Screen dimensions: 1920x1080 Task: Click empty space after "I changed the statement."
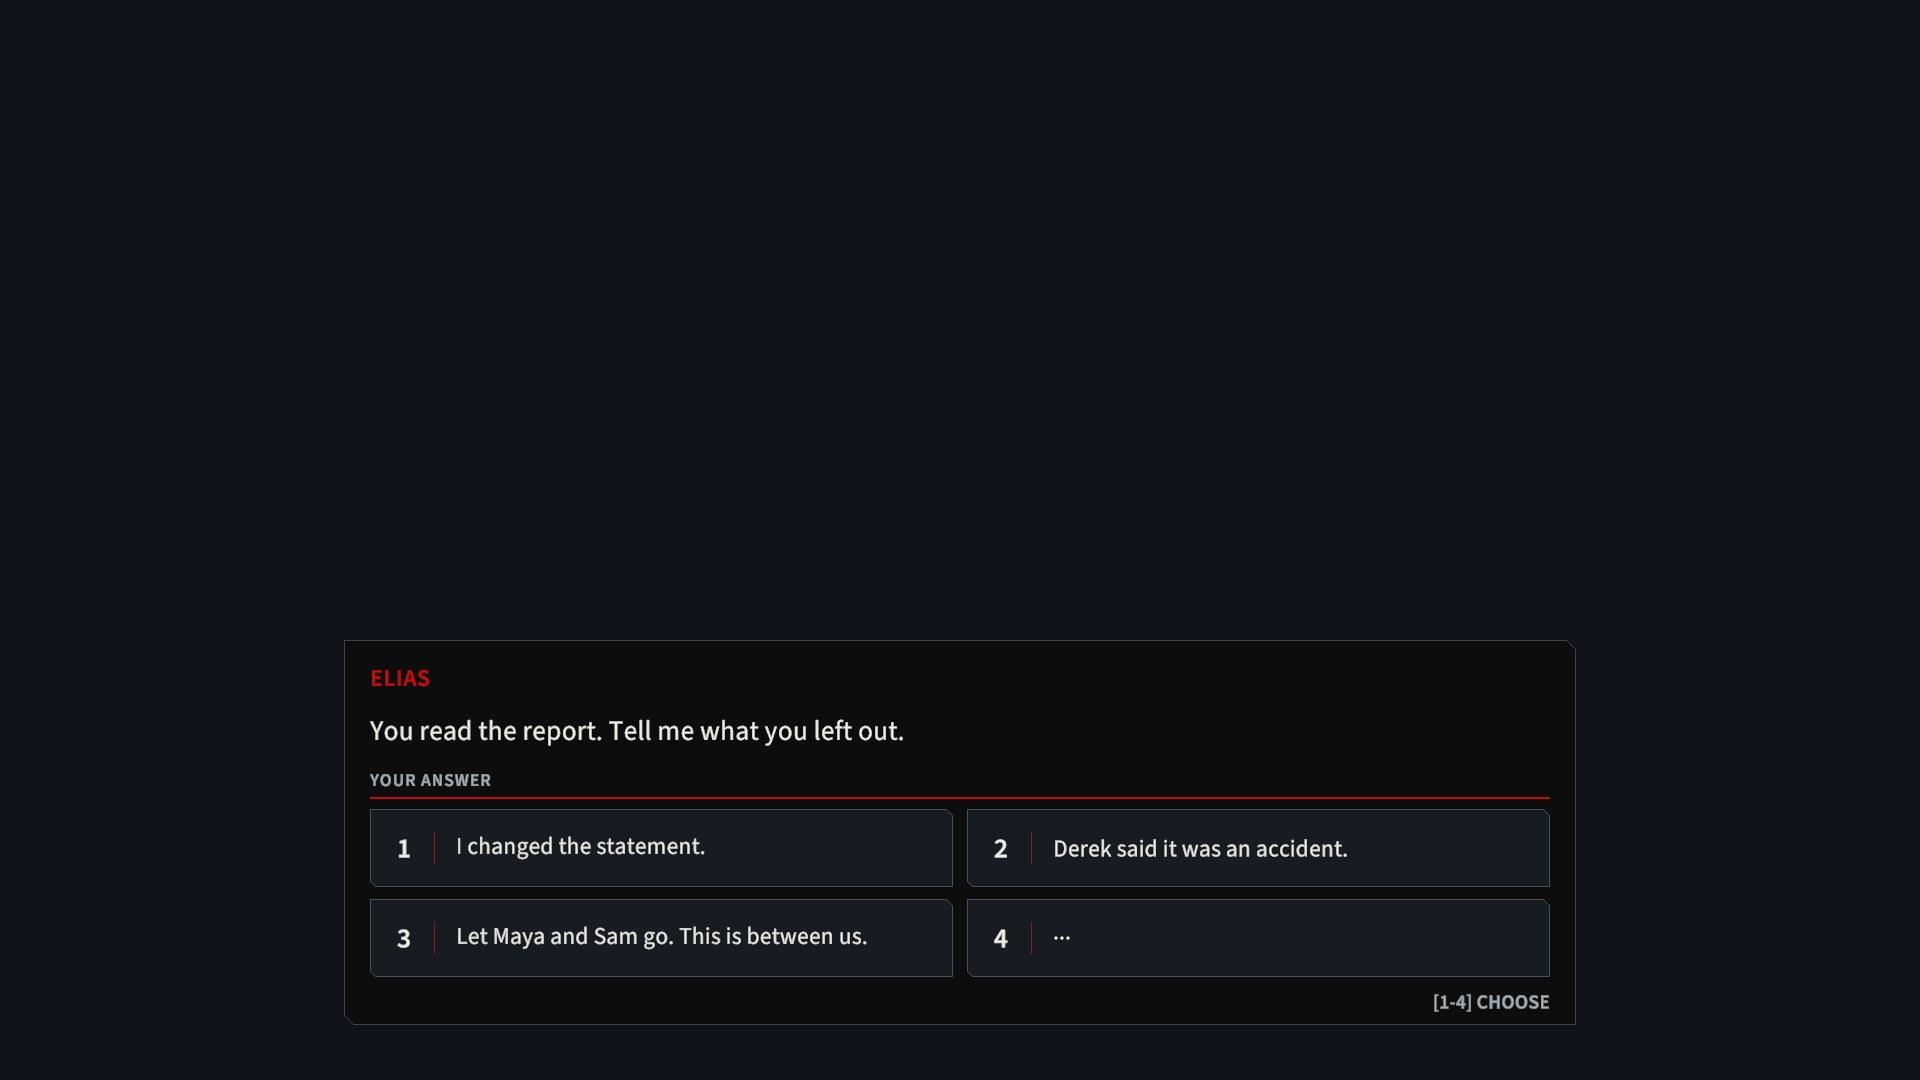[828, 848]
